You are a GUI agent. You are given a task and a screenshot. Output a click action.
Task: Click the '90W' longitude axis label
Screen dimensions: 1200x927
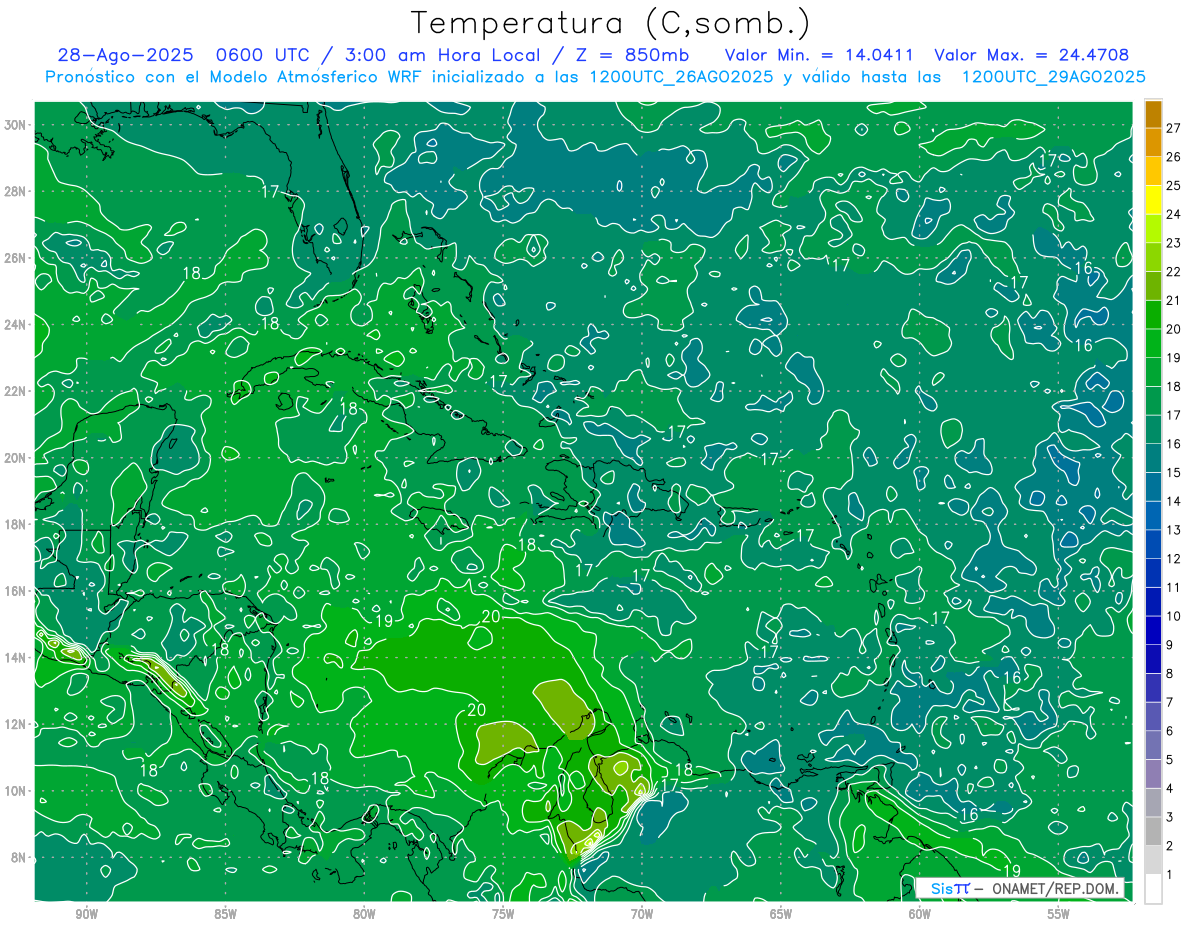pyautogui.click(x=86, y=914)
